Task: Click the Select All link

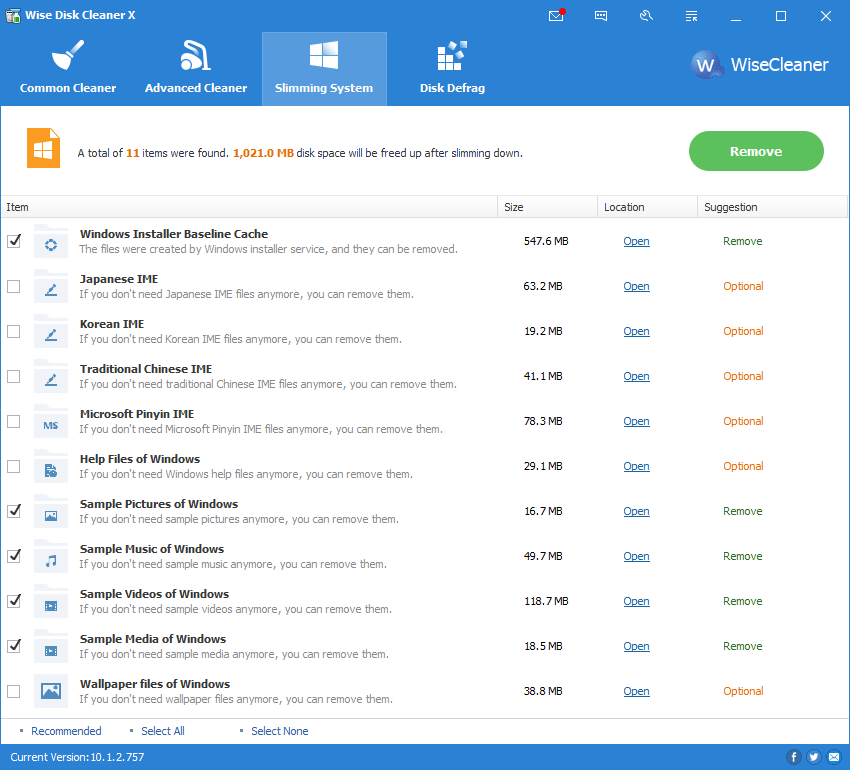Action: [163, 731]
